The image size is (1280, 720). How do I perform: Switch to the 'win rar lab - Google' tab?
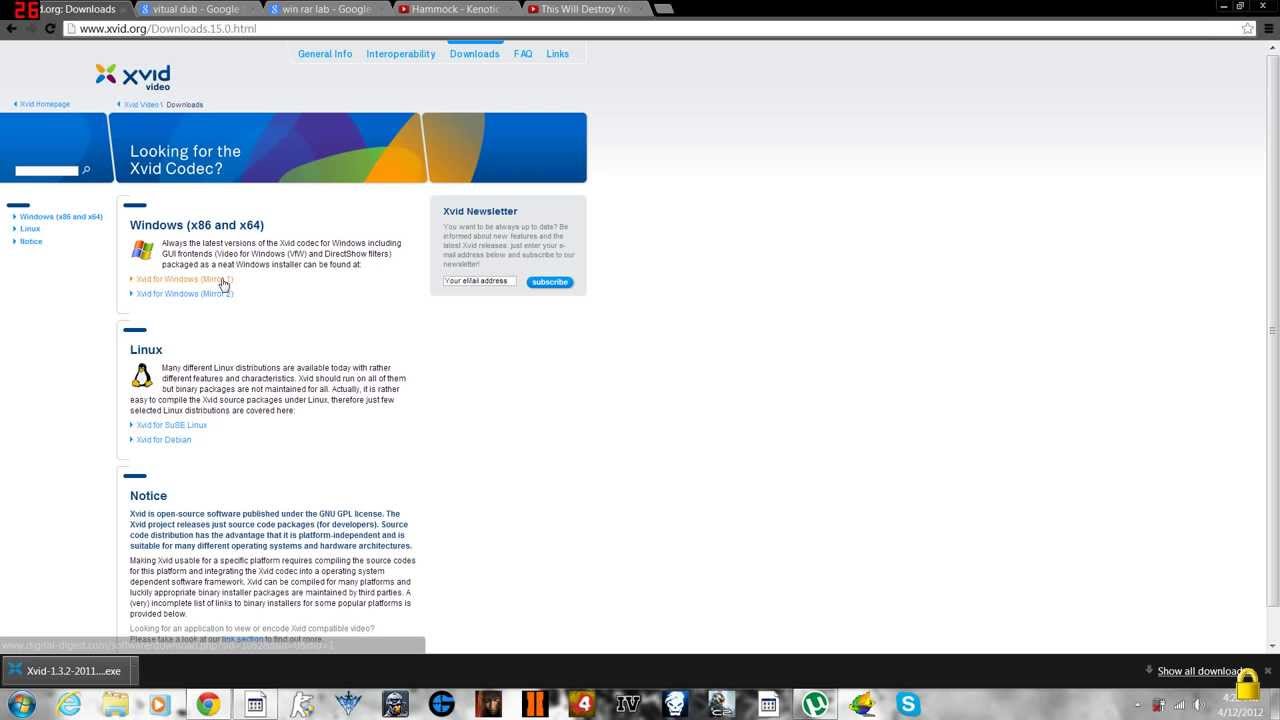(x=325, y=9)
